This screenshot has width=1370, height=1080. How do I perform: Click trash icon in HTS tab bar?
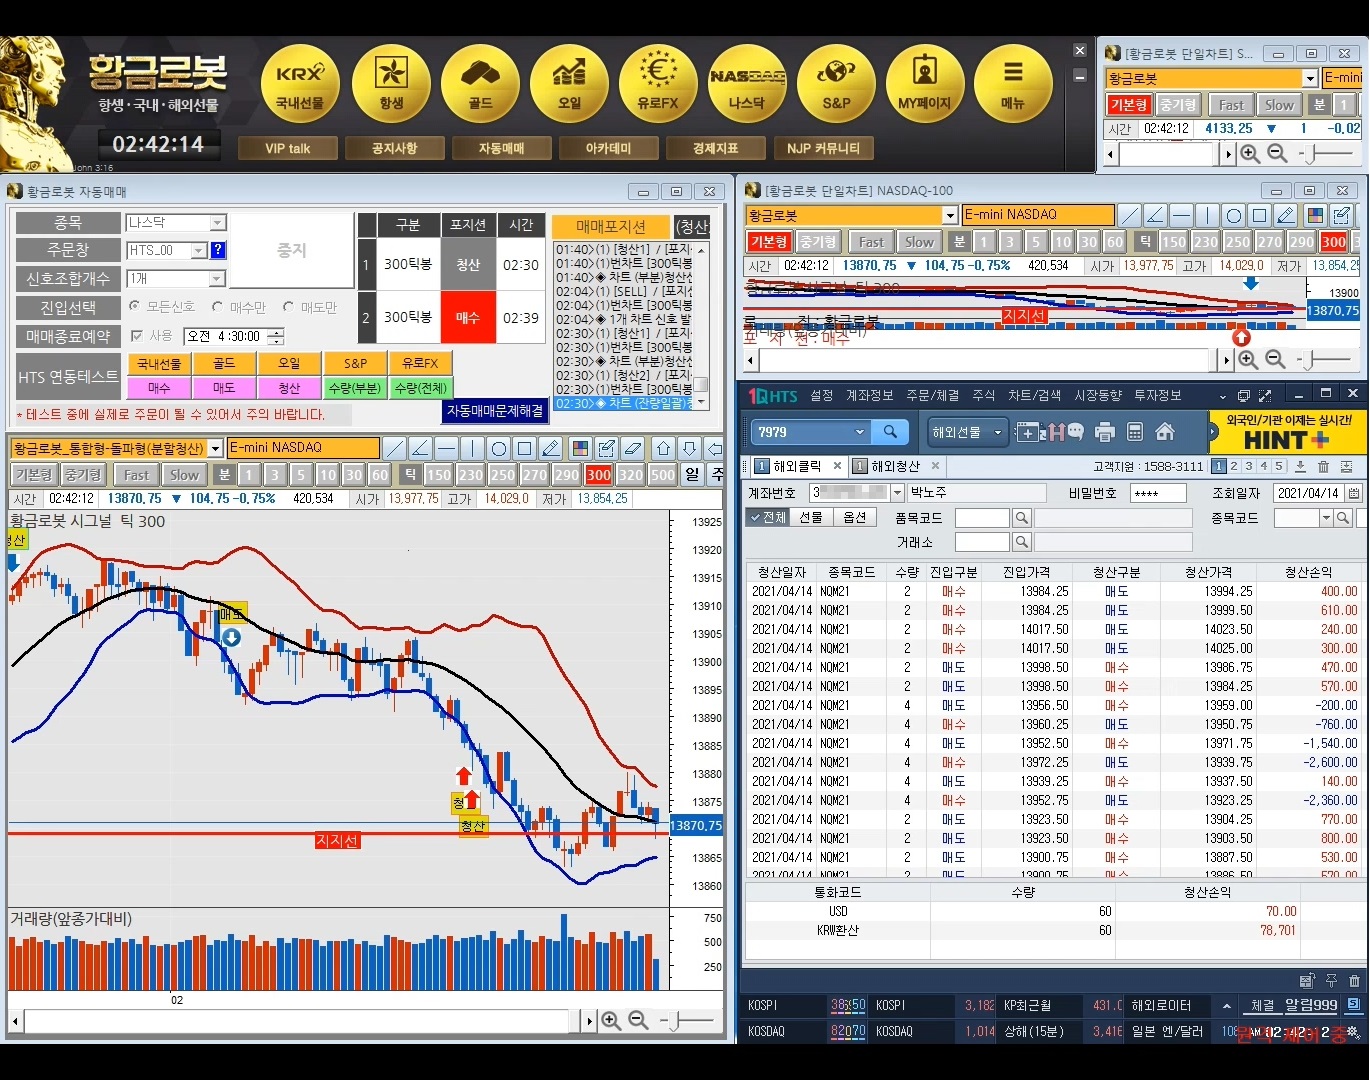1324,466
